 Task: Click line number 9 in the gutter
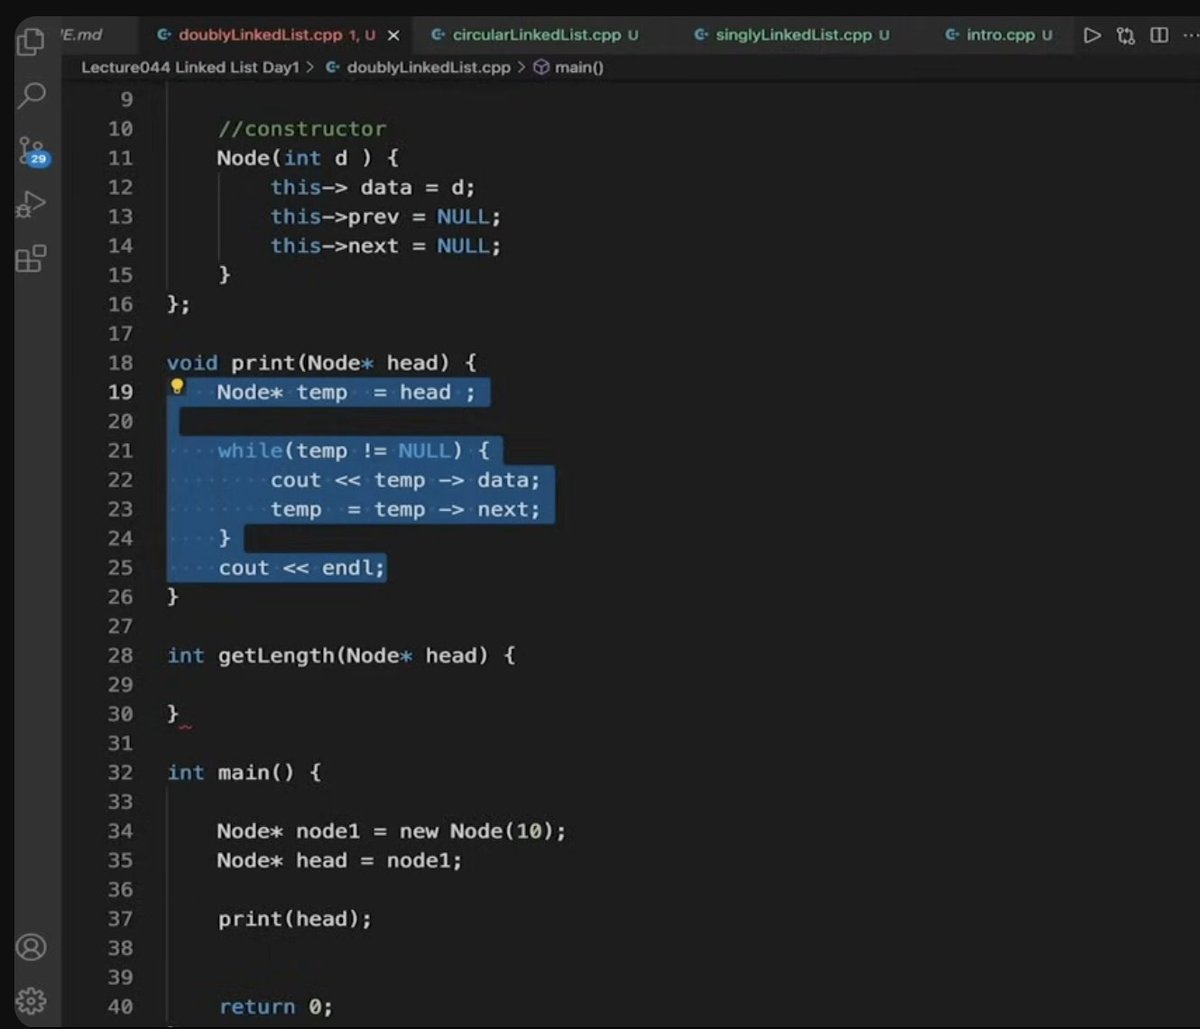tap(126, 99)
